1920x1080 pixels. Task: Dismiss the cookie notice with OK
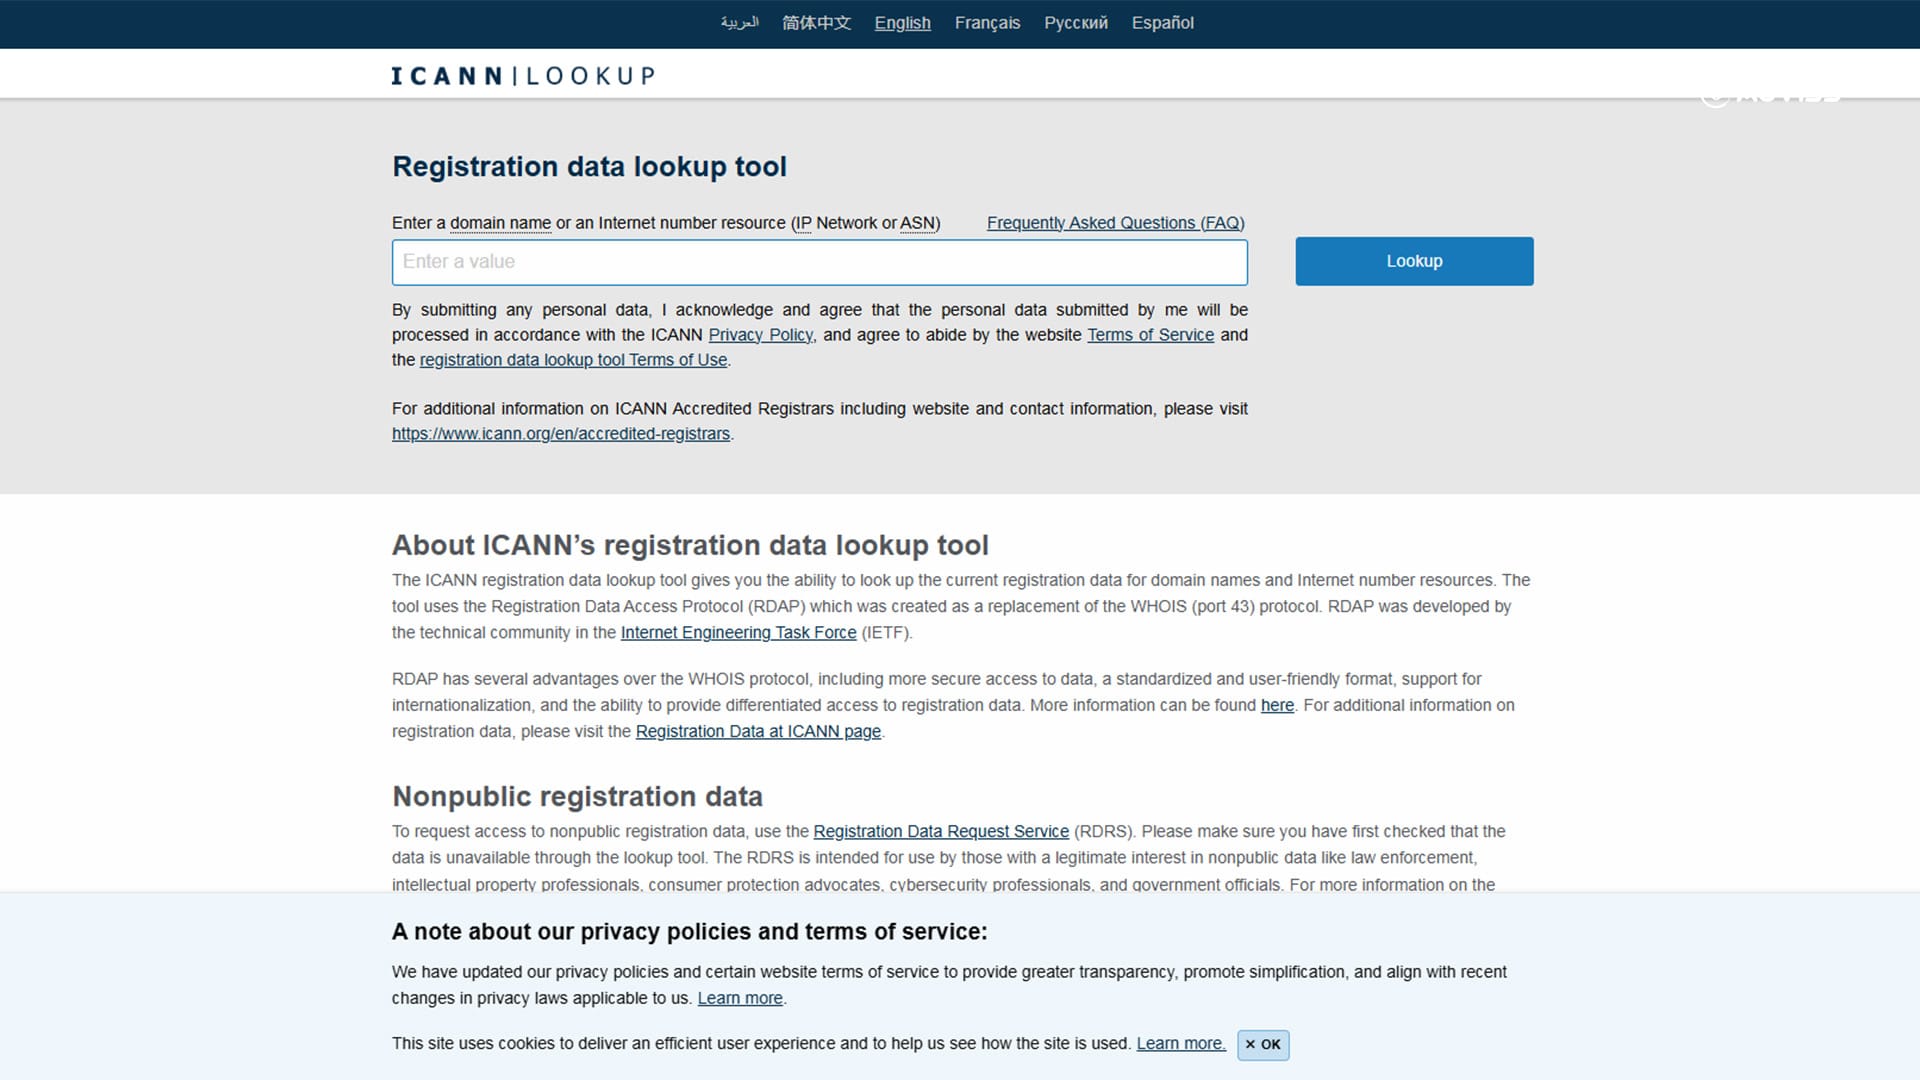click(x=1263, y=1044)
